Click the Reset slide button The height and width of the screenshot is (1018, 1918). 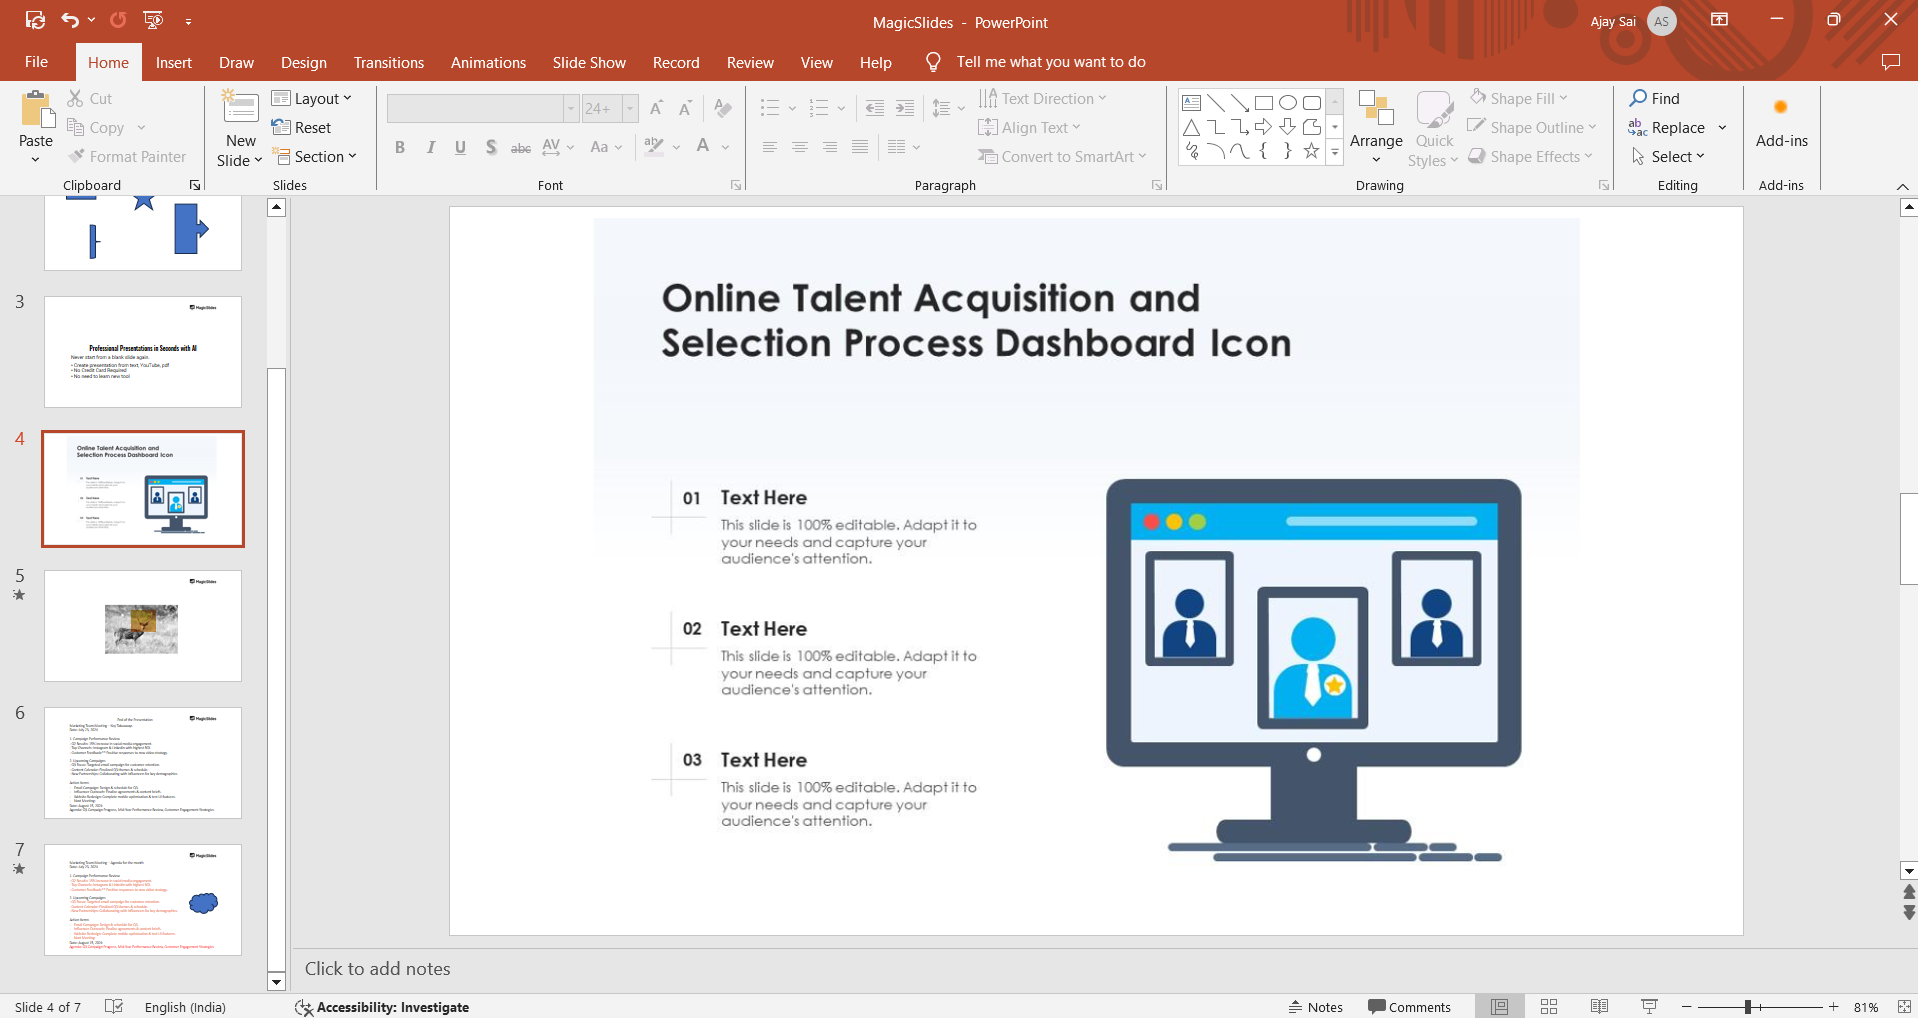[x=302, y=128]
